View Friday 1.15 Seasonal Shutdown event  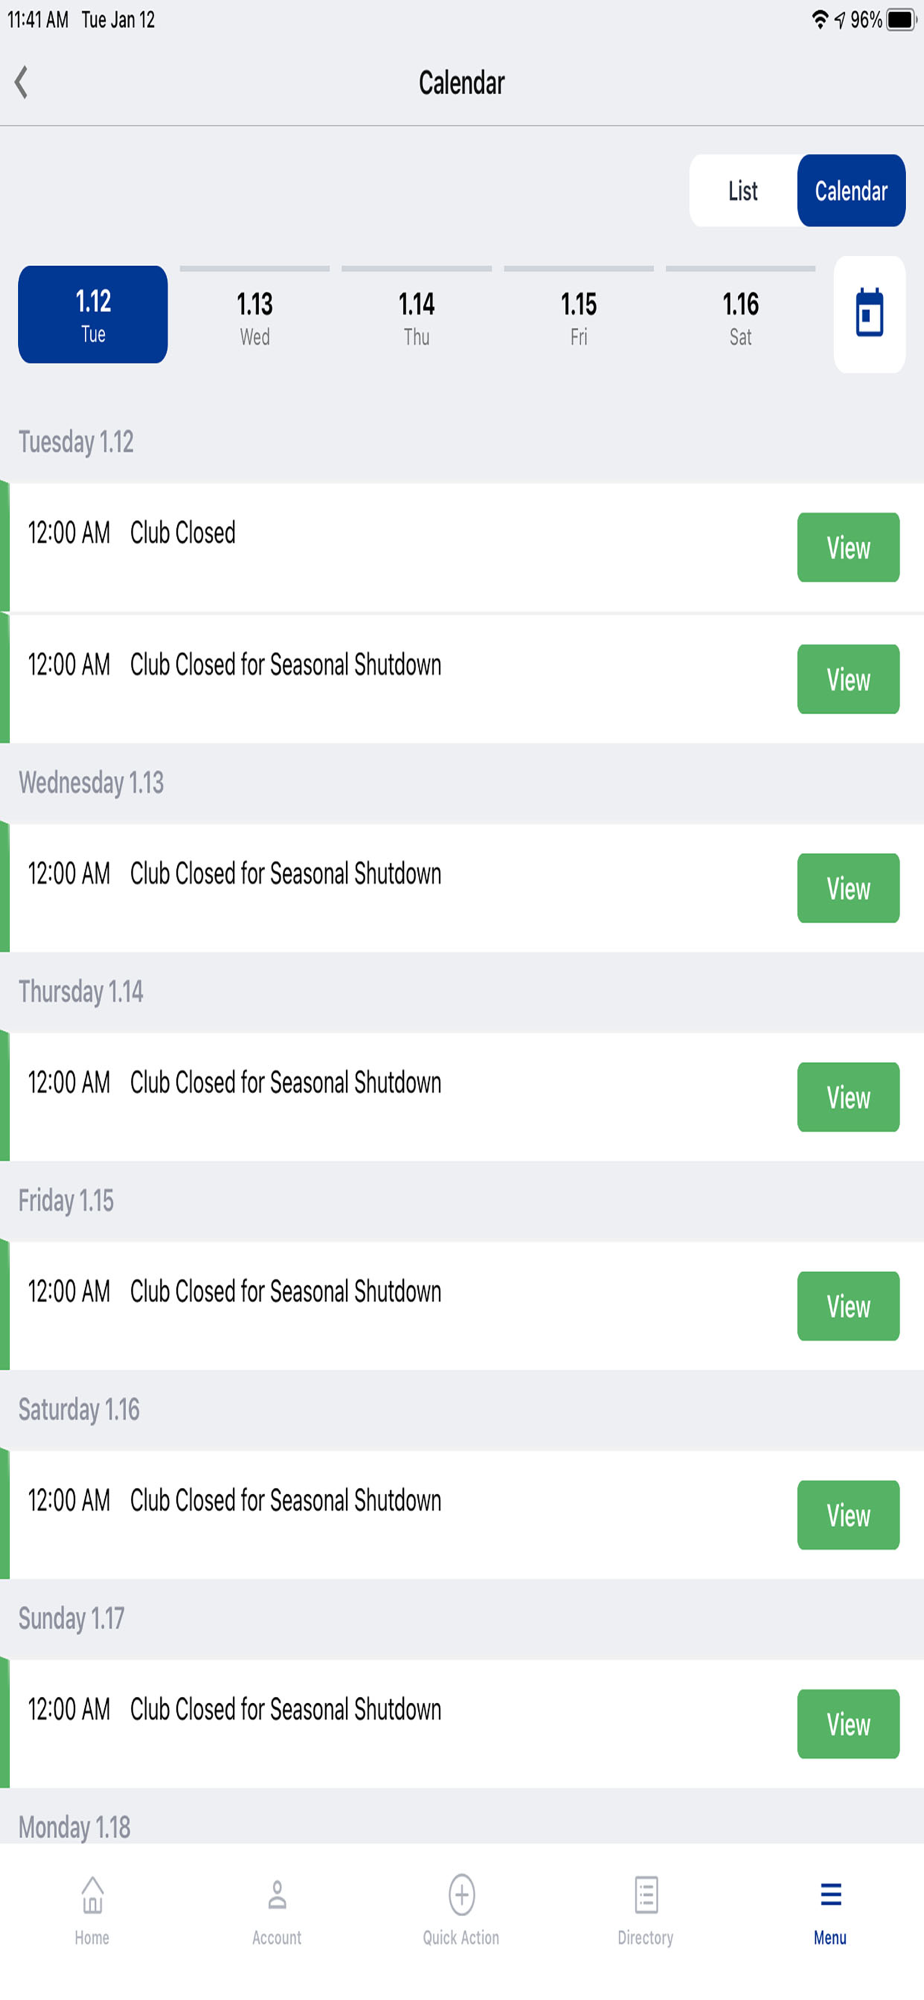[848, 1307]
